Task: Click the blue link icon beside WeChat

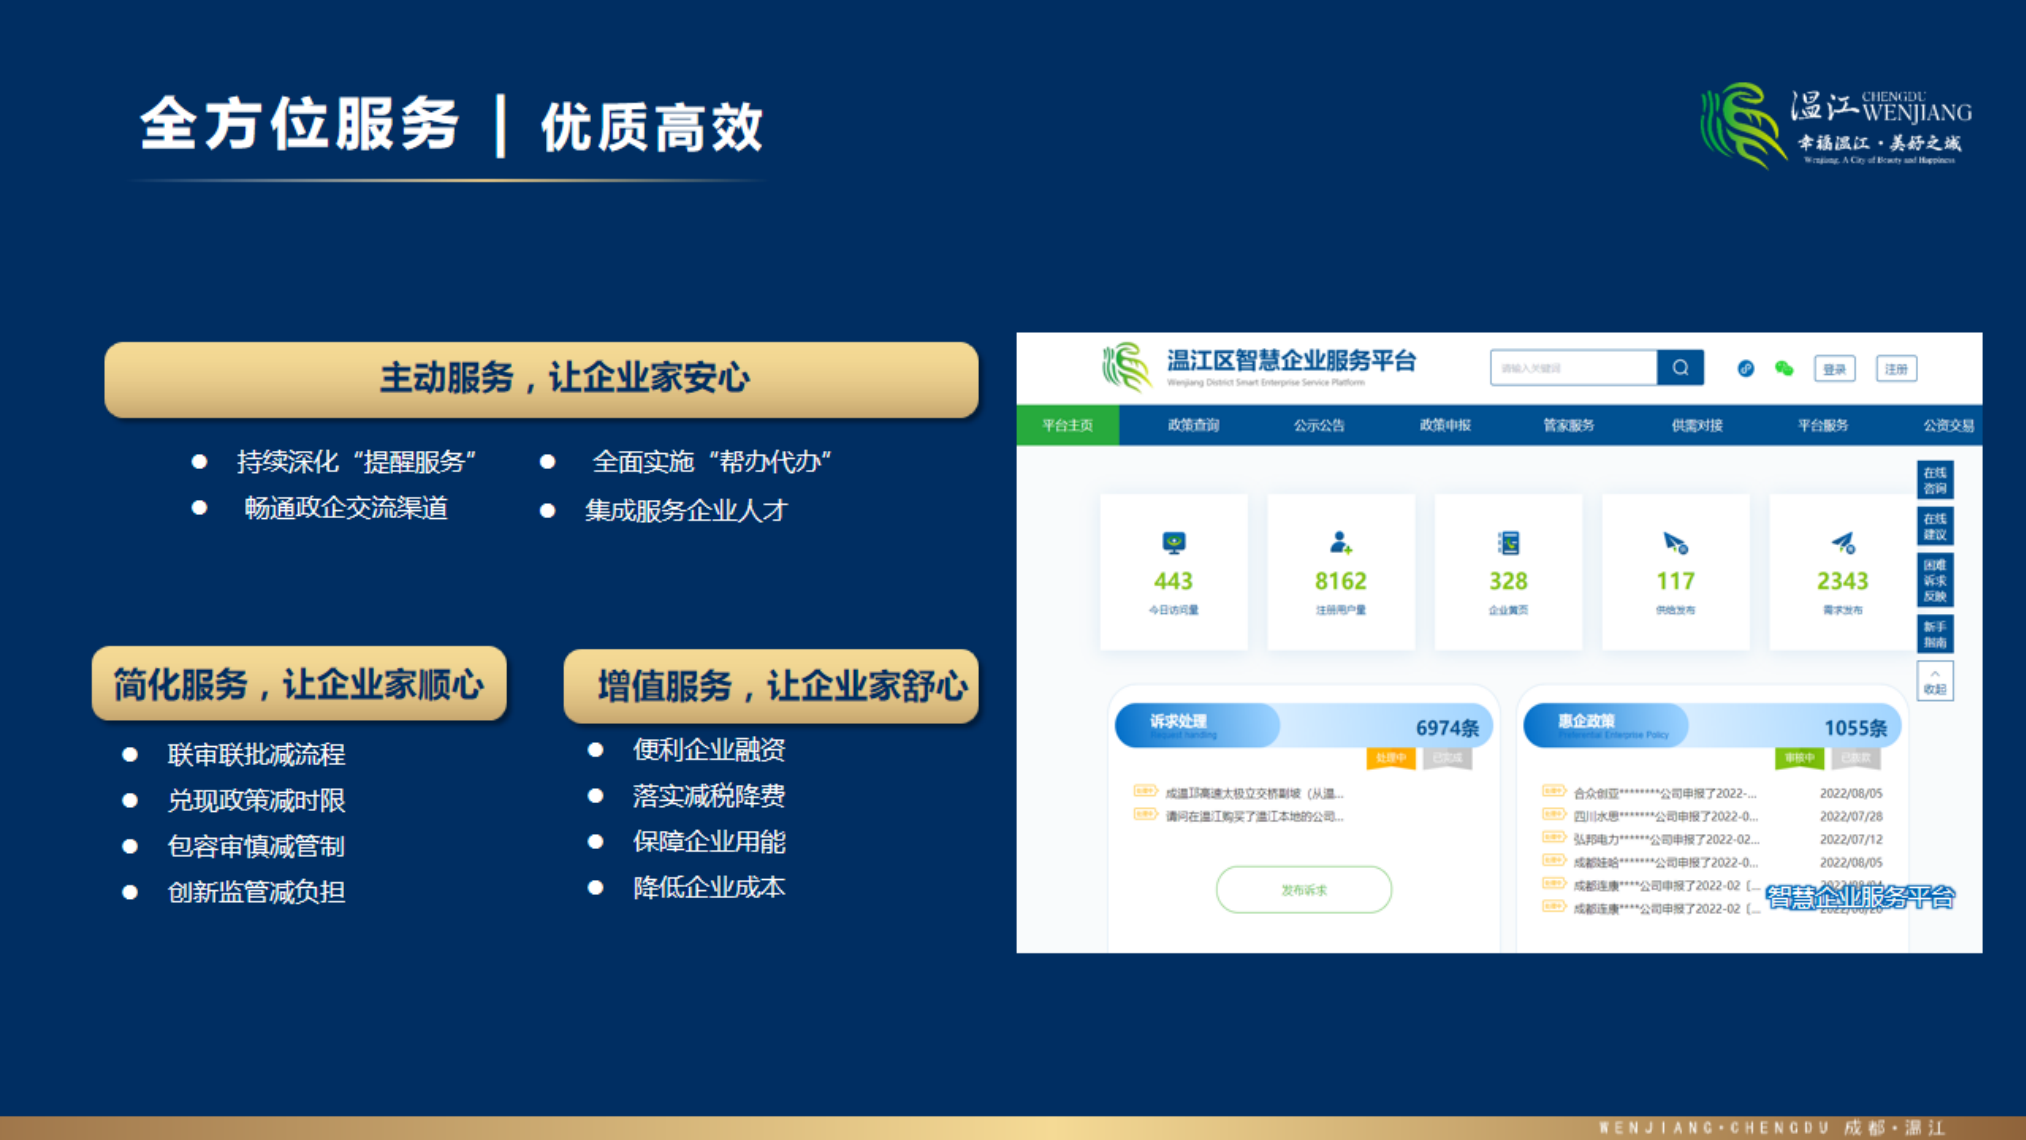Action: coord(1746,369)
